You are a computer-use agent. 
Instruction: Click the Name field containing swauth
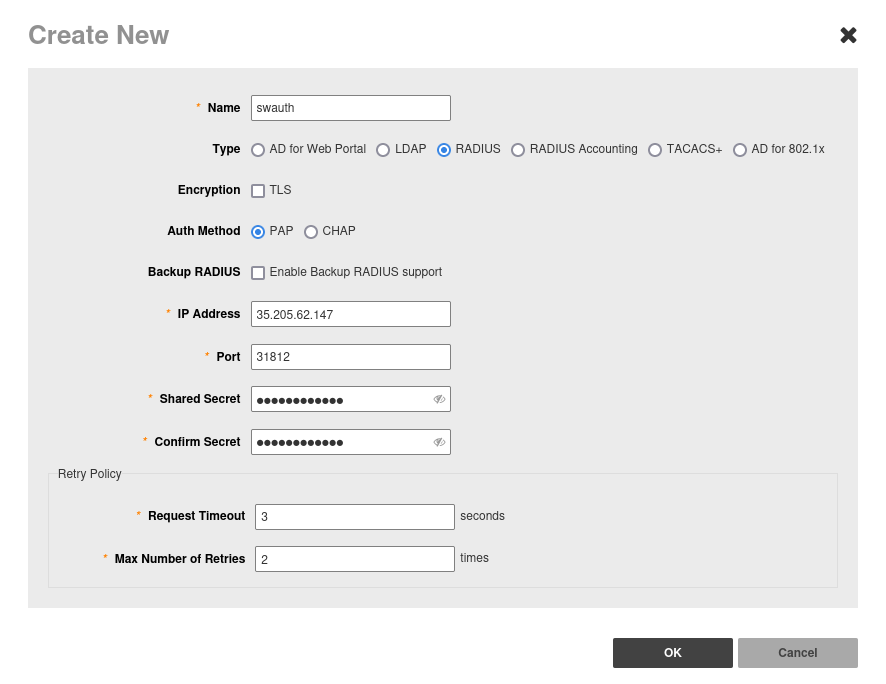click(350, 108)
